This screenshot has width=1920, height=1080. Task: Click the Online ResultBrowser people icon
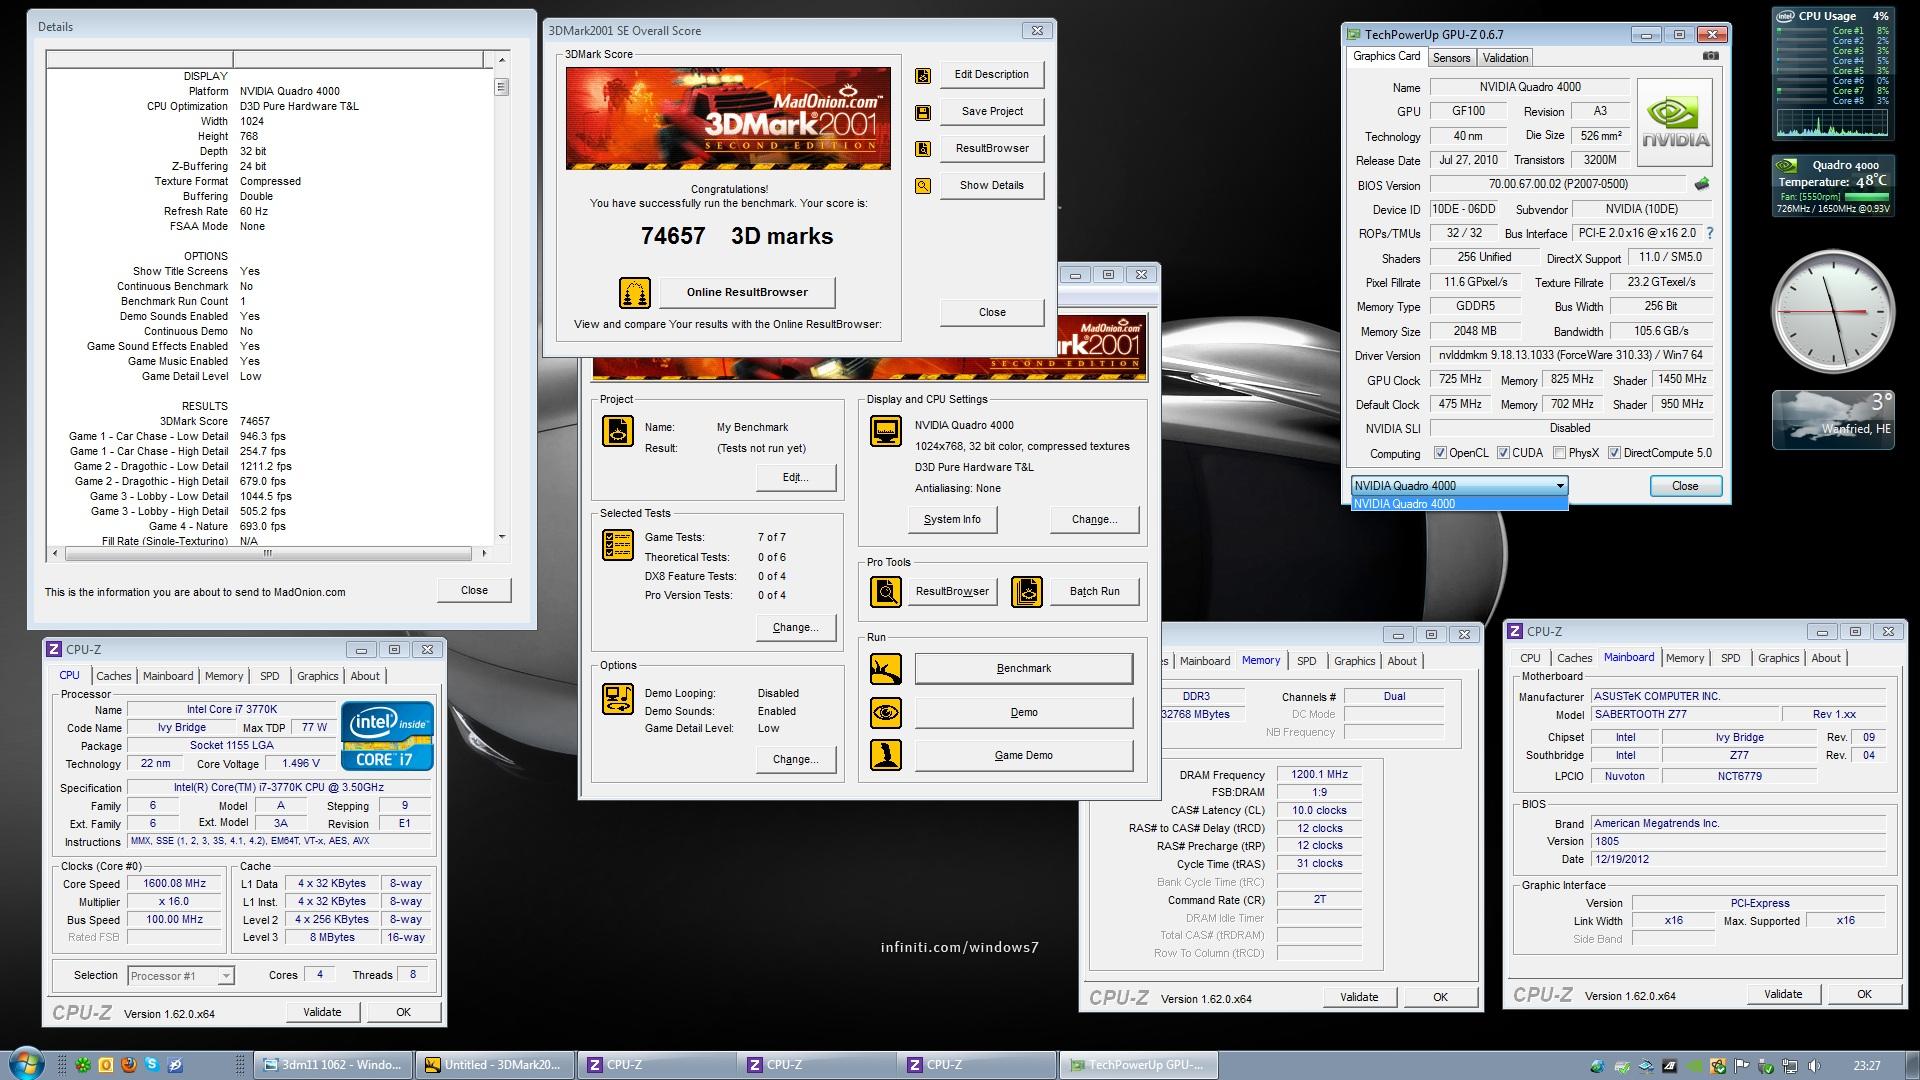635,293
